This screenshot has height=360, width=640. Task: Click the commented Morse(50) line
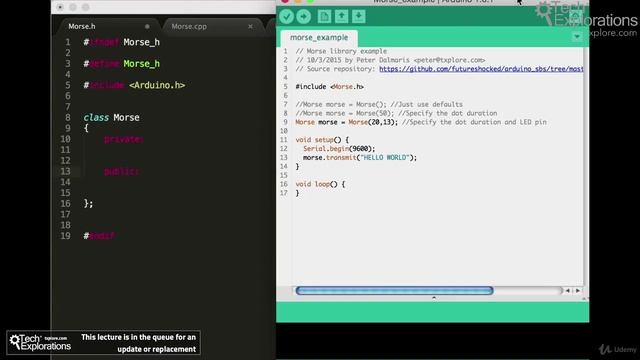pyautogui.click(x=396, y=113)
